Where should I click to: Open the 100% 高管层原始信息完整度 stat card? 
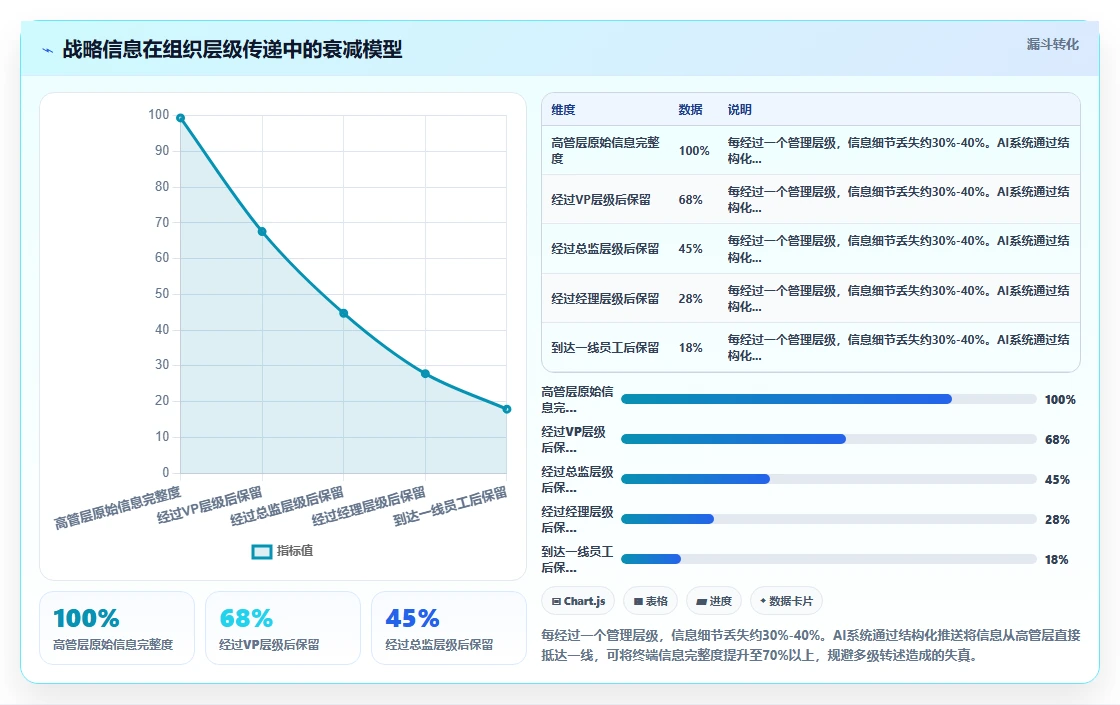(x=117, y=628)
